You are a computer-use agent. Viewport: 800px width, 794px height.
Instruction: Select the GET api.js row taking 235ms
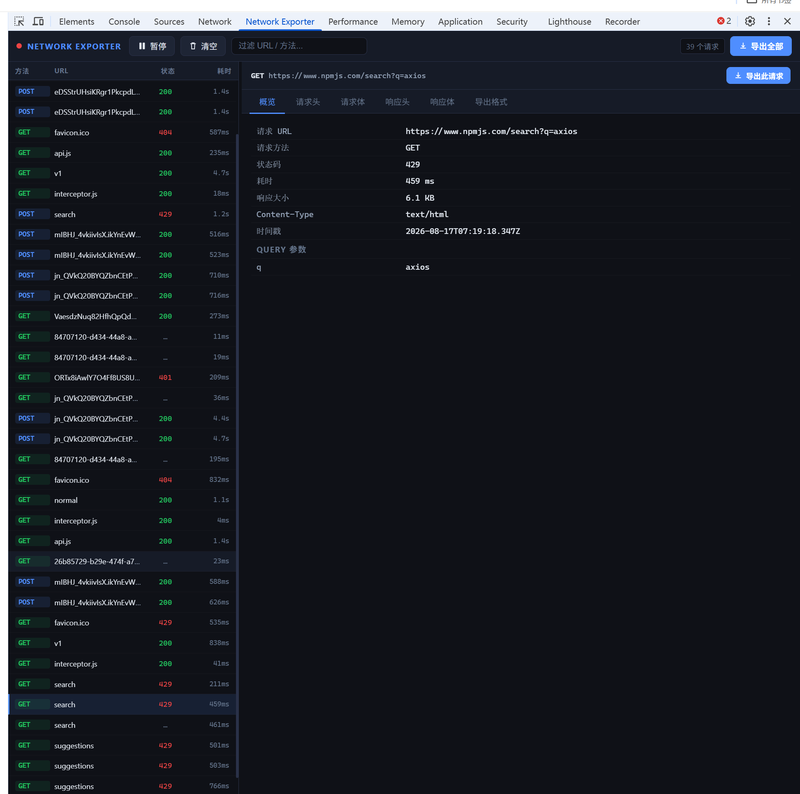click(x=122, y=153)
